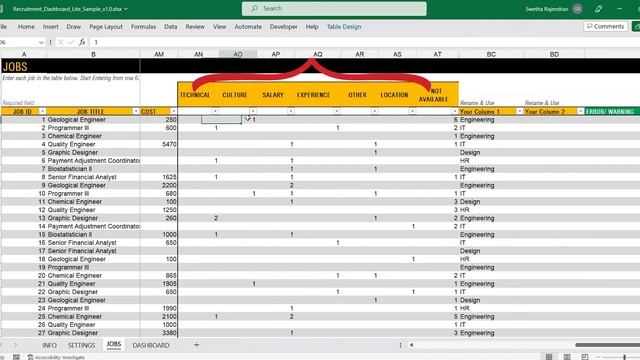Image resolution: width=640 pixels, height=360 pixels.
Task: Switch to DASHBOARD sheet tab
Action: [151, 345]
